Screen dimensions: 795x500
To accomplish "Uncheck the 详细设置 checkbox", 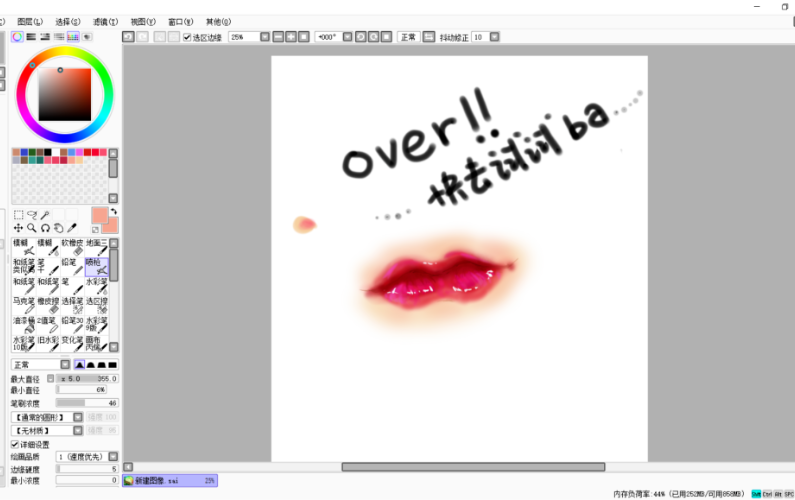I will point(15,444).
